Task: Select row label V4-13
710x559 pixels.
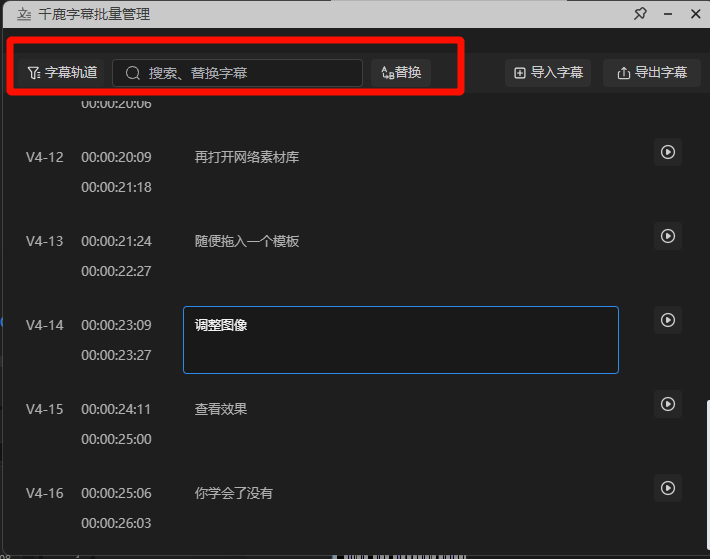Action: point(44,241)
